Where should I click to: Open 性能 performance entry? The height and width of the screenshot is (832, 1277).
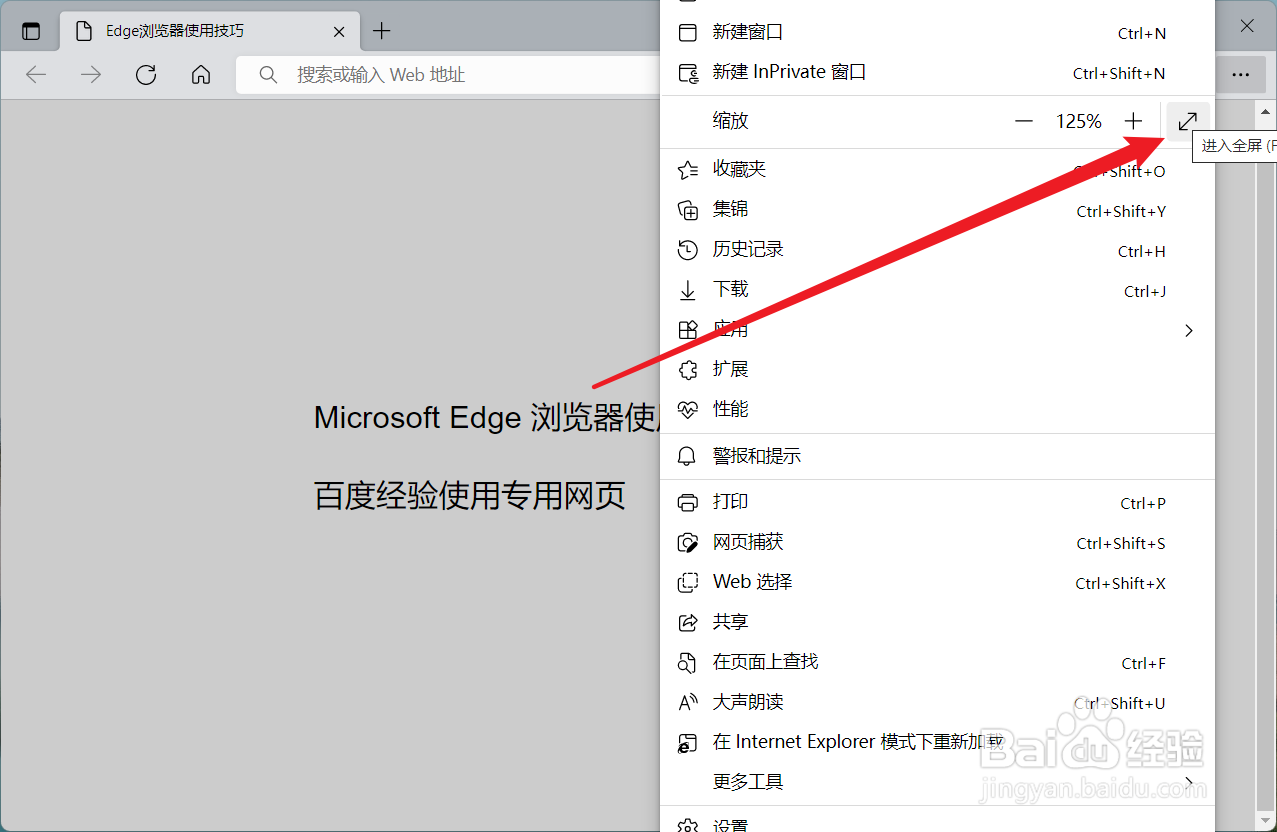click(938, 410)
